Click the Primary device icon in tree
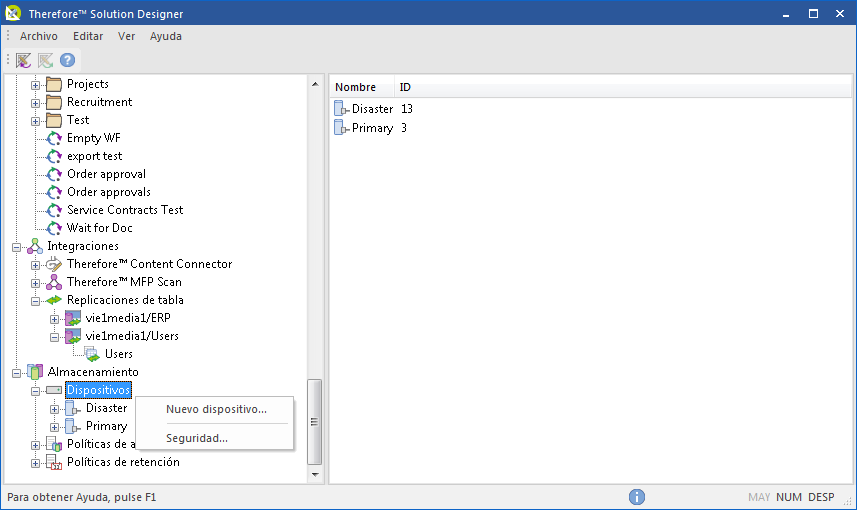Viewport: 858px width, 511px height. click(x=73, y=427)
